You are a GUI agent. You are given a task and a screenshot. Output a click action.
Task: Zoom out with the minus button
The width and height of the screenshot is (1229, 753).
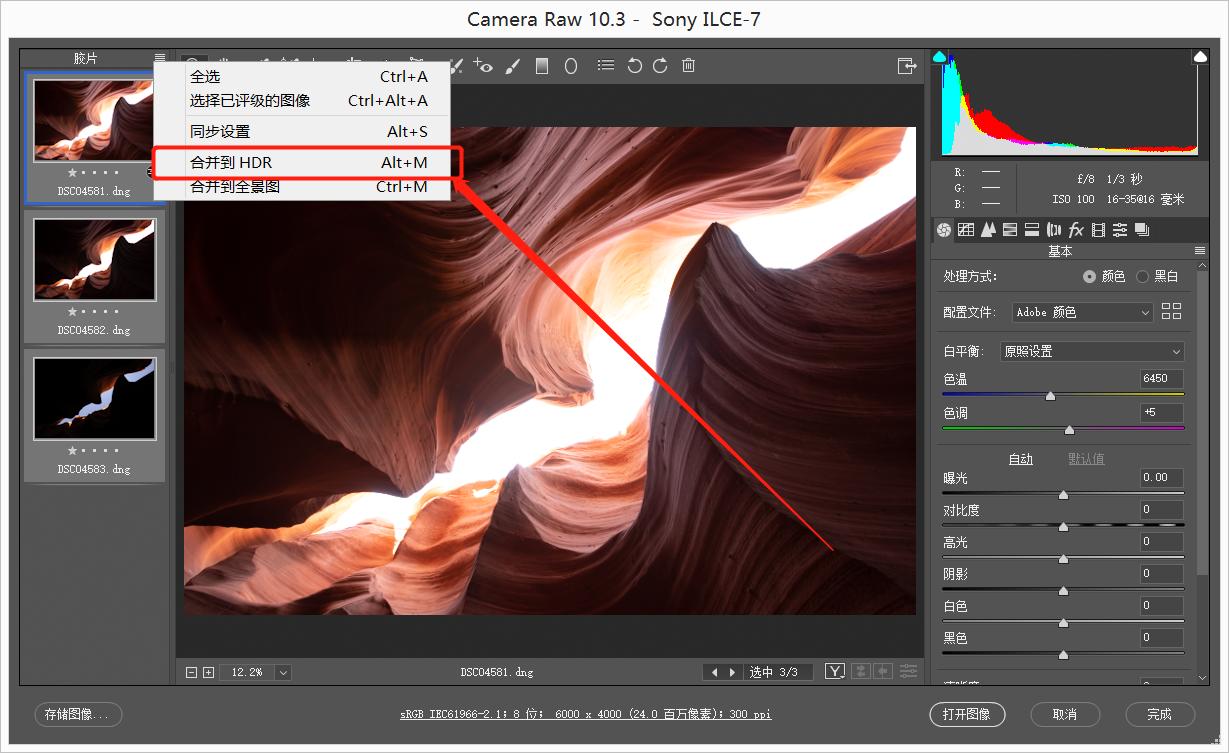(x=192, y=672)
